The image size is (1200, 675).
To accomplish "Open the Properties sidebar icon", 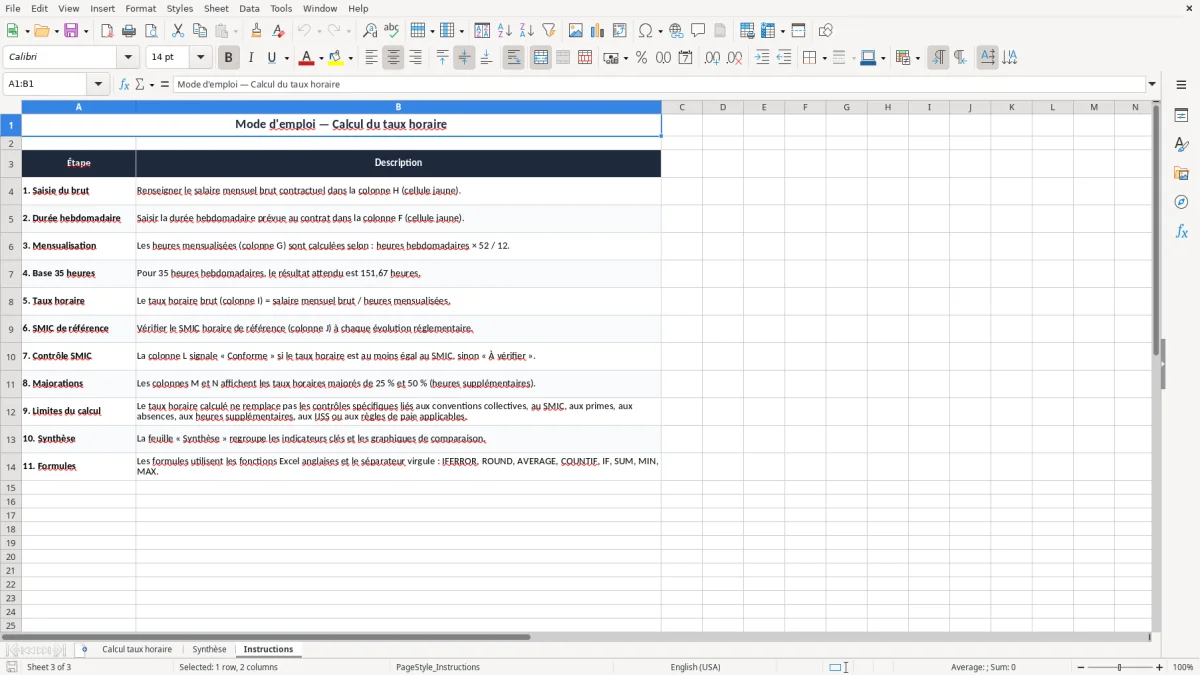I will coord(1181,115).
